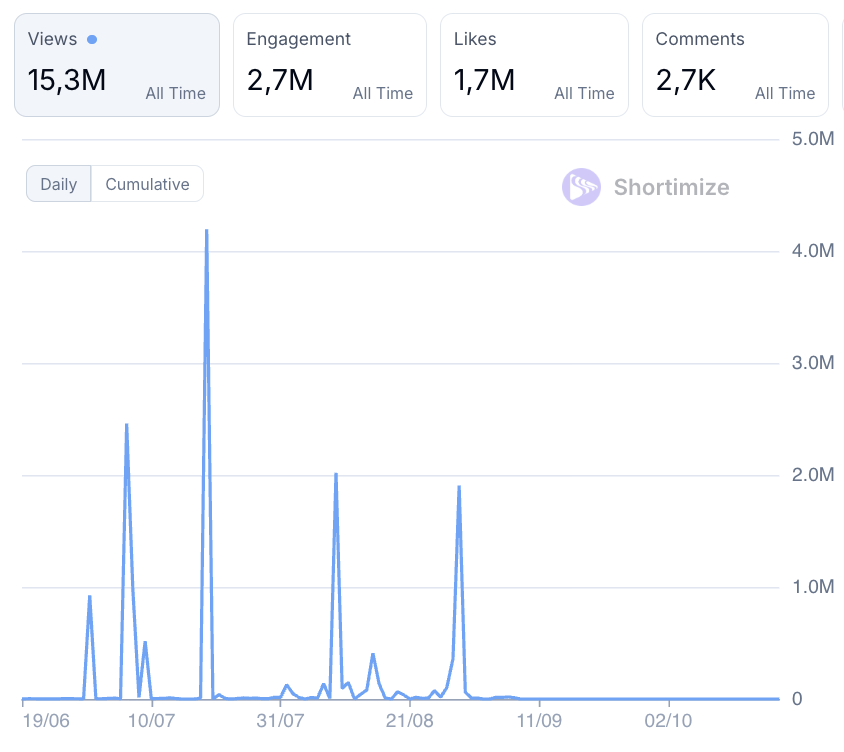Click the chart peak near 2.5M
The width and height of the screenshot is (844, 752).
pyautogui.click(x=126, y=425)
